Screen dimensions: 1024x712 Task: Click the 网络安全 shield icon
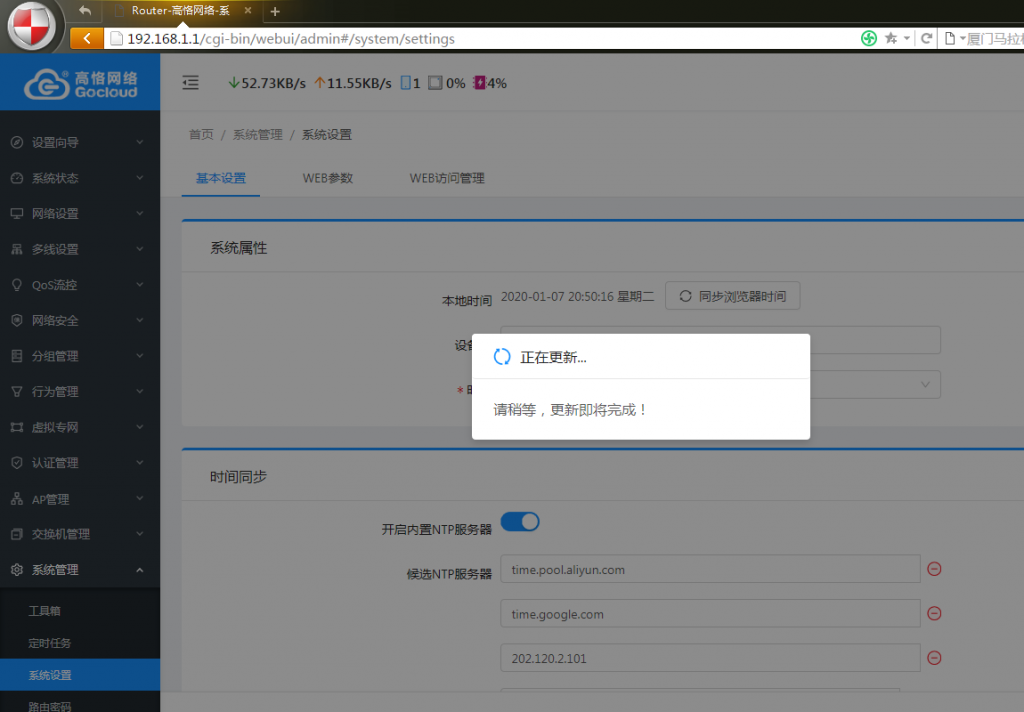pos(17,320)
